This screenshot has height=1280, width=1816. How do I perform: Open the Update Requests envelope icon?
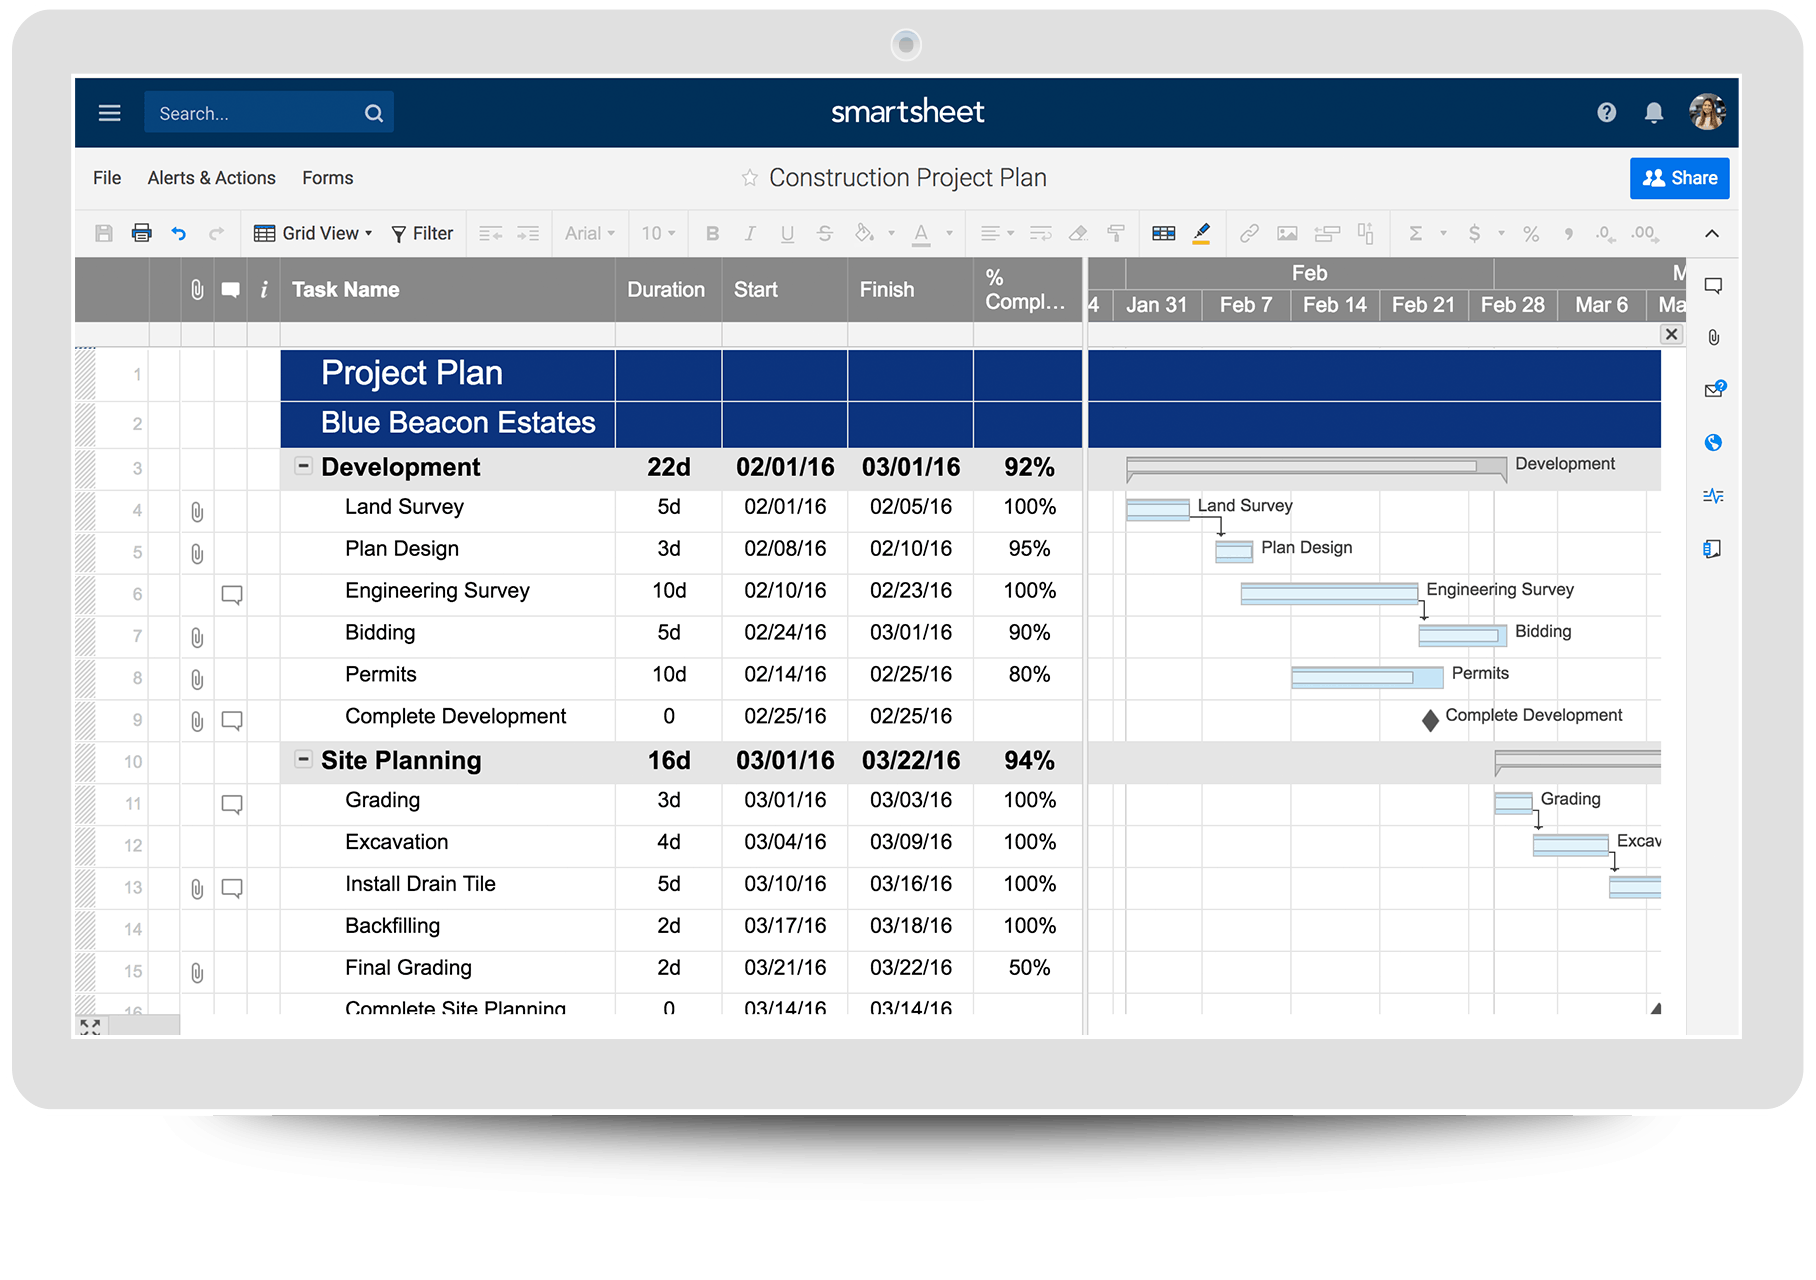pos(1713,390)
